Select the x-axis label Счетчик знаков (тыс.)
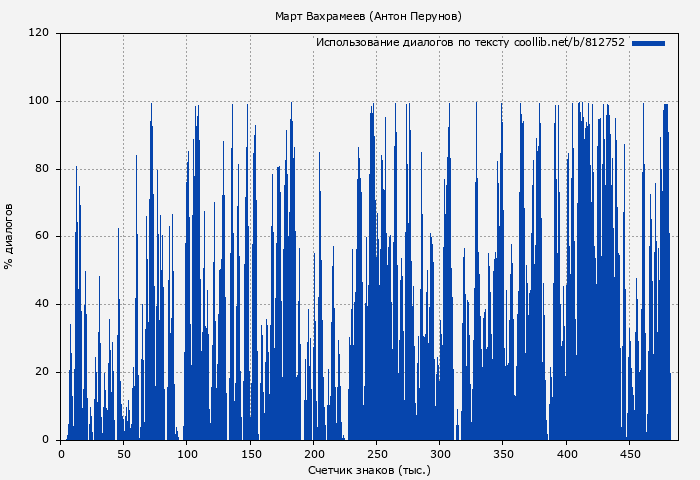The height and width of the screenshot is (480, 700). pos(368,469)
